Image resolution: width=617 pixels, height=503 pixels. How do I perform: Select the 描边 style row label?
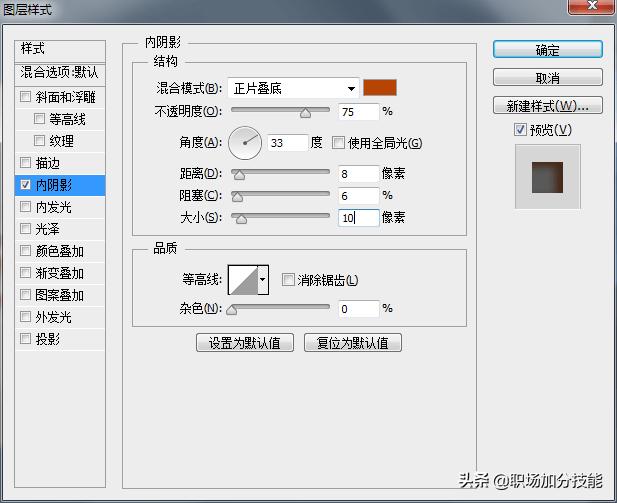pyautogui.click(x=48, y=163)
